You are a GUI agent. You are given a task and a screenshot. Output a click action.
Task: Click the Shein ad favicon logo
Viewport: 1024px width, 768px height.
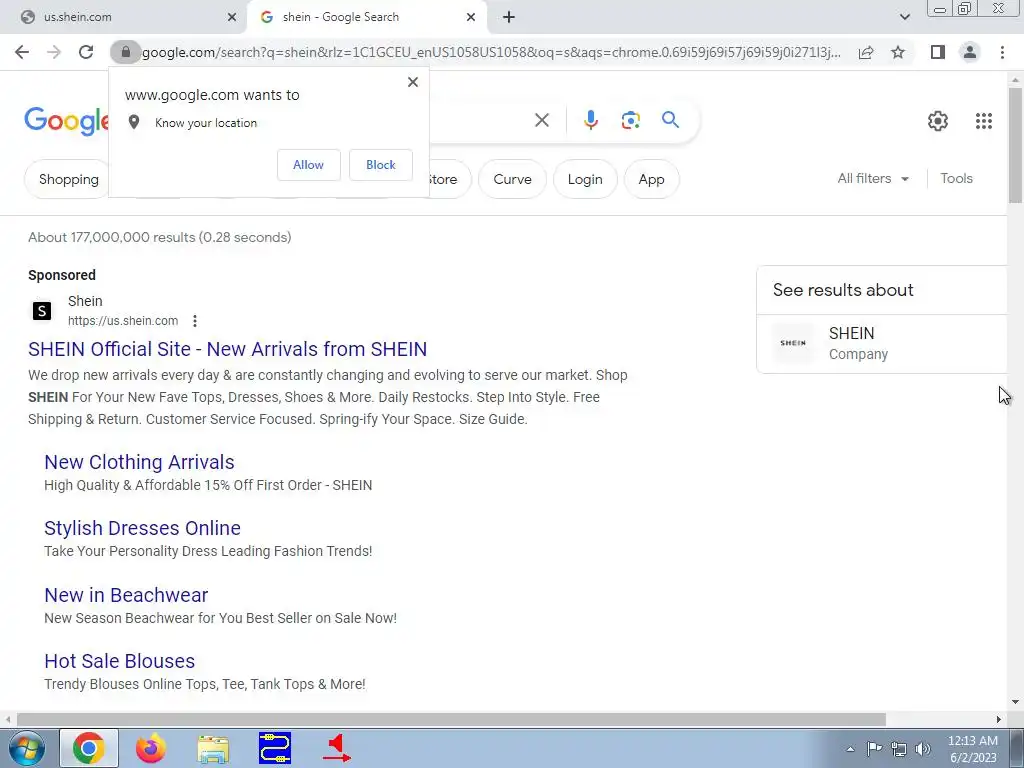tap(42, 311)
